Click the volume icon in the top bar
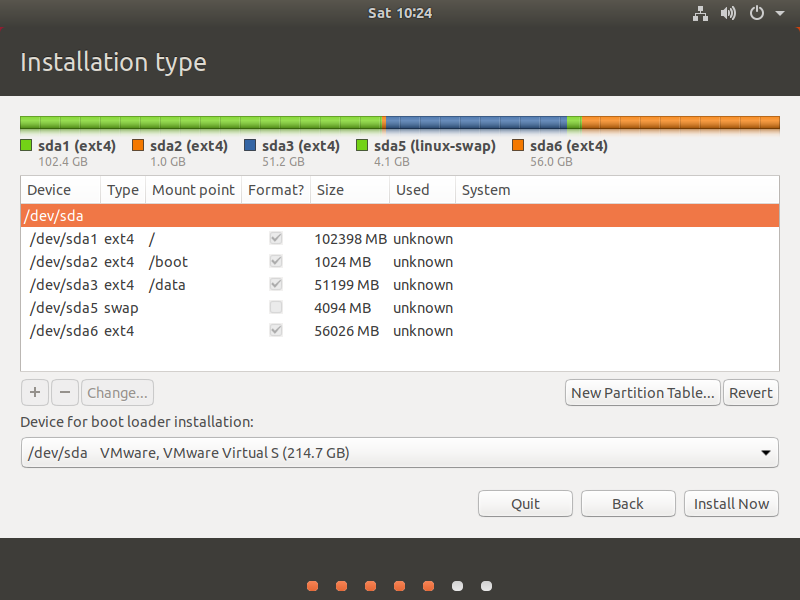 (x=728, y=13)
